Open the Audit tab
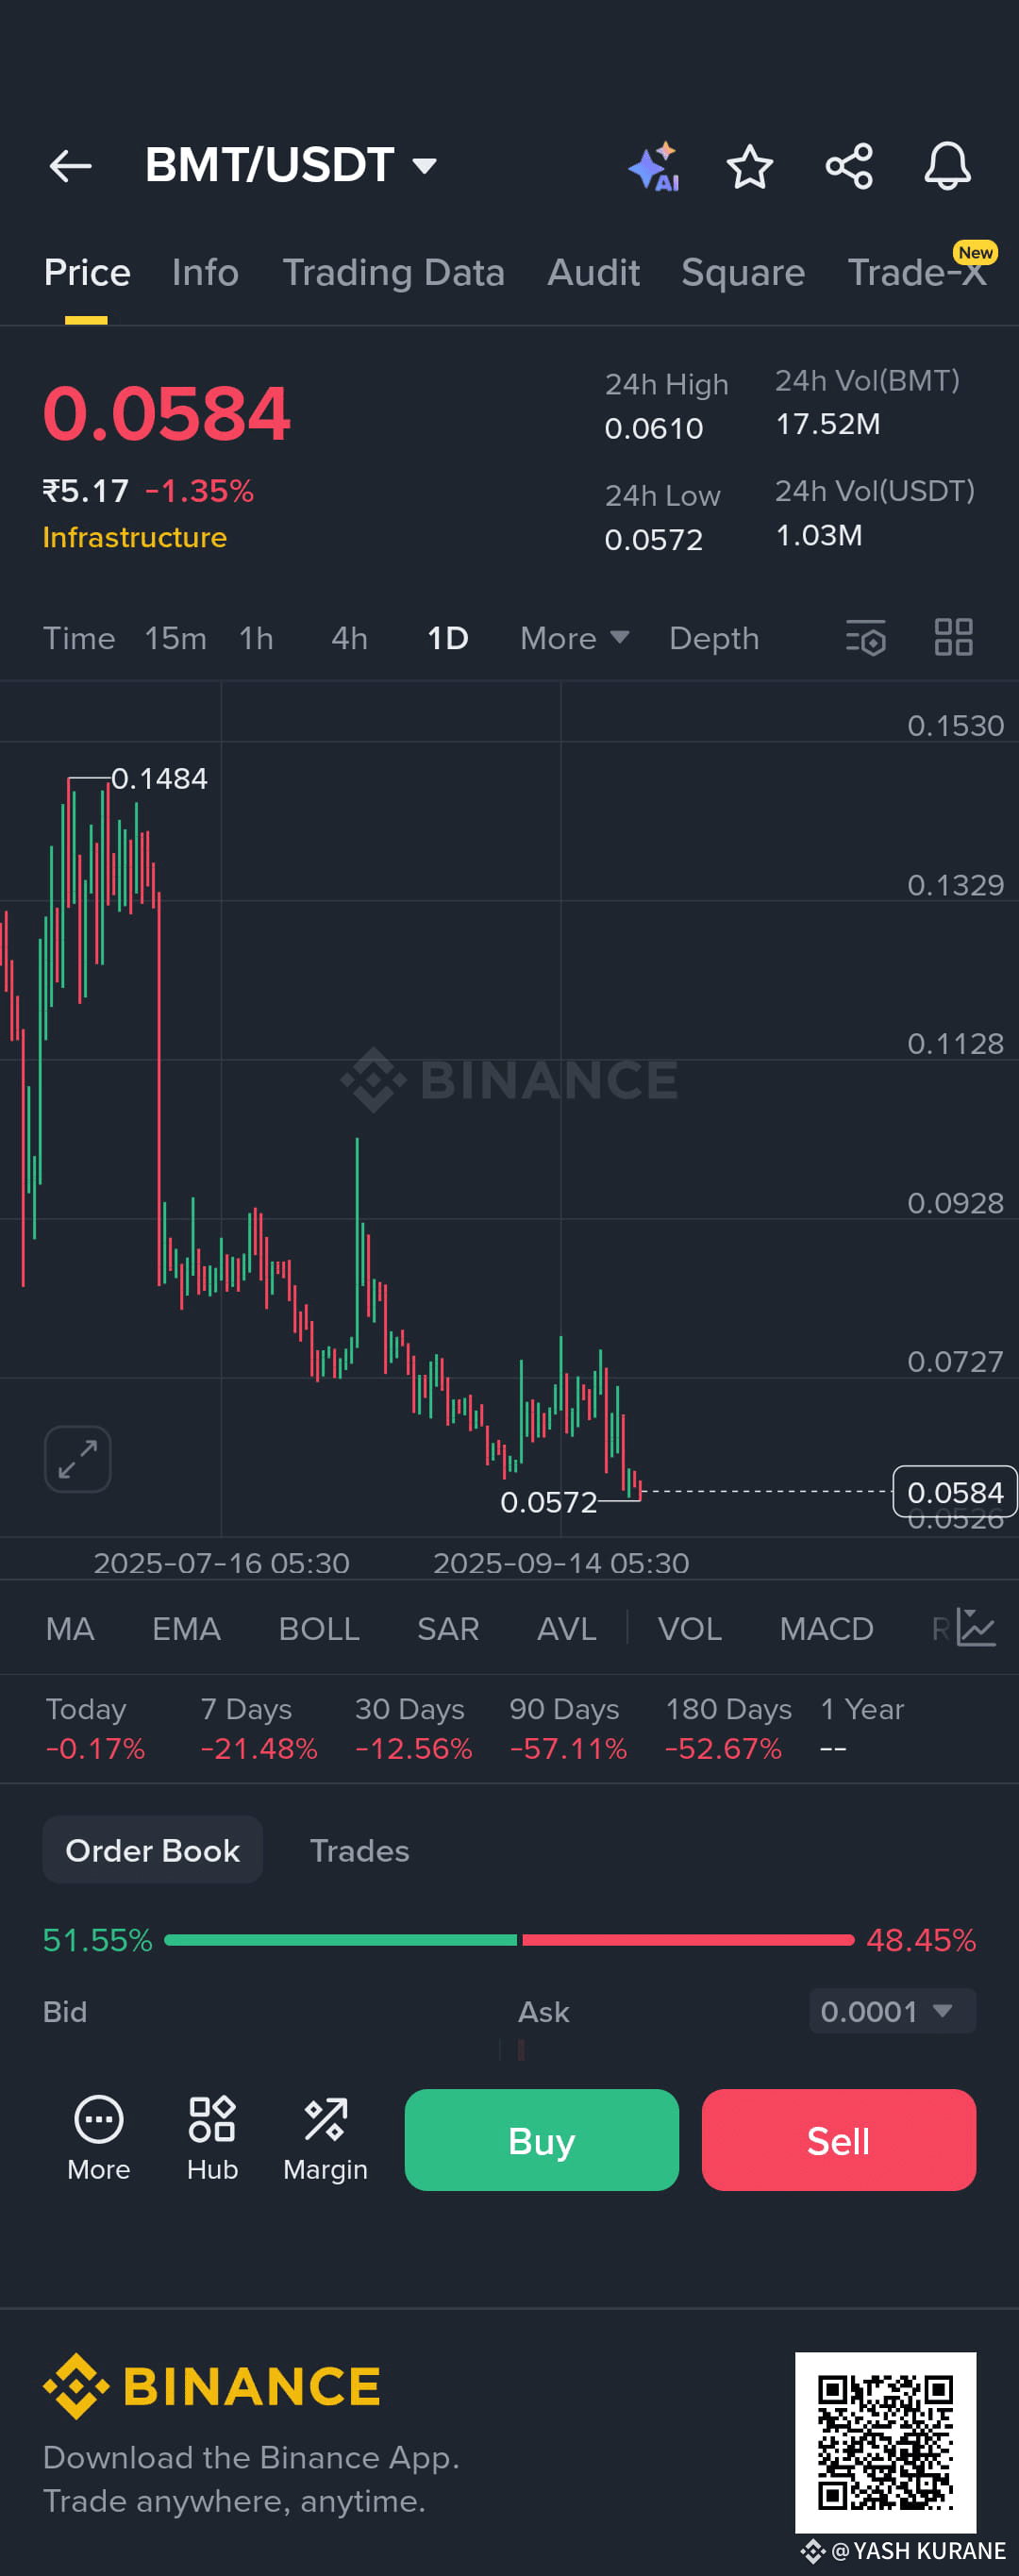Screen dimensions: 1019x2576 coord(593,273)
